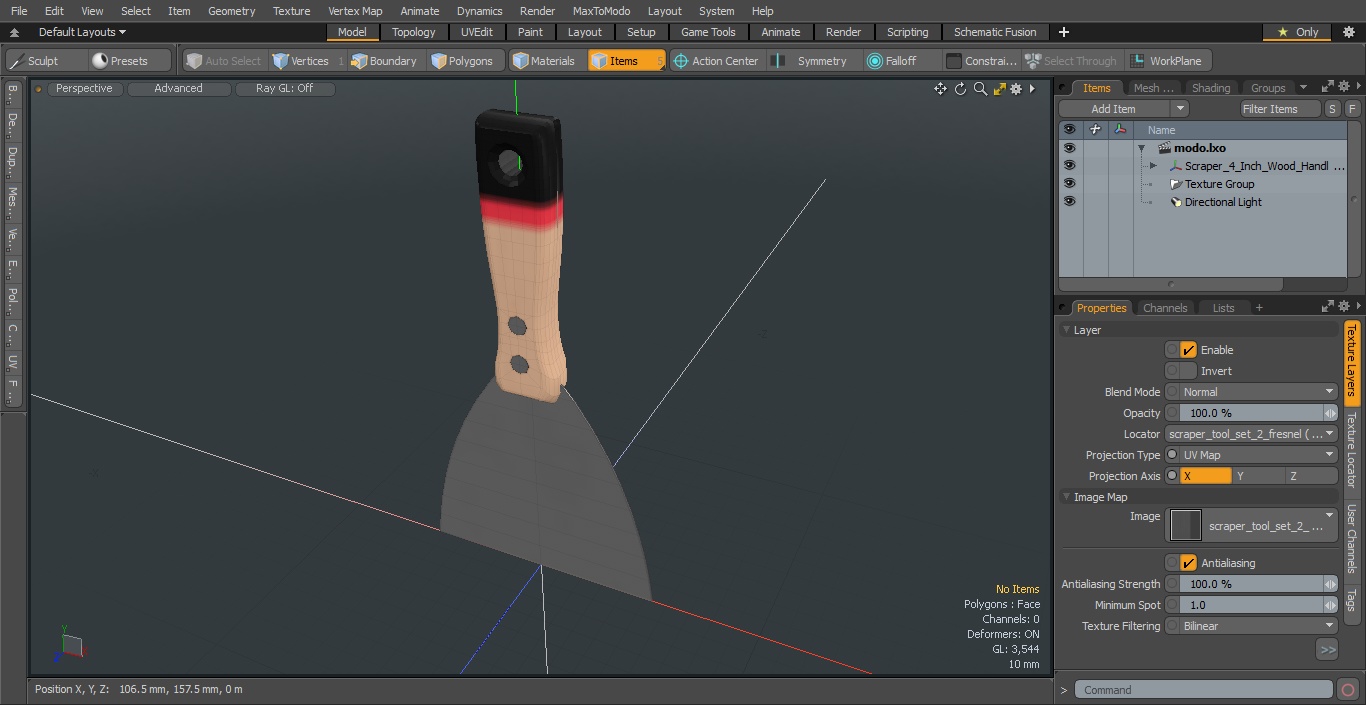1366x705 pixels.
Task: Click the Only star button
Action: pyautogui.click(x=1298, y=32)
